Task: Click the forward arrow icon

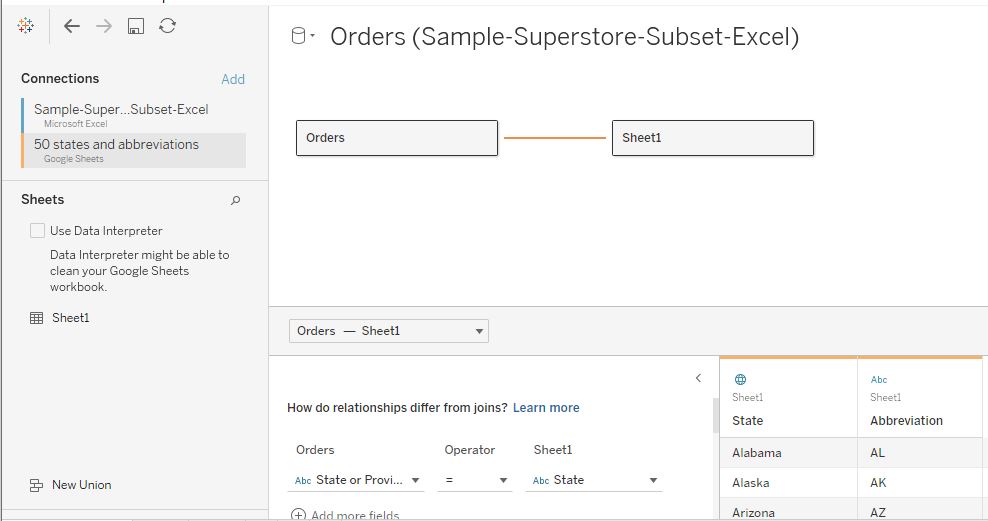Action: pos(104,26)
